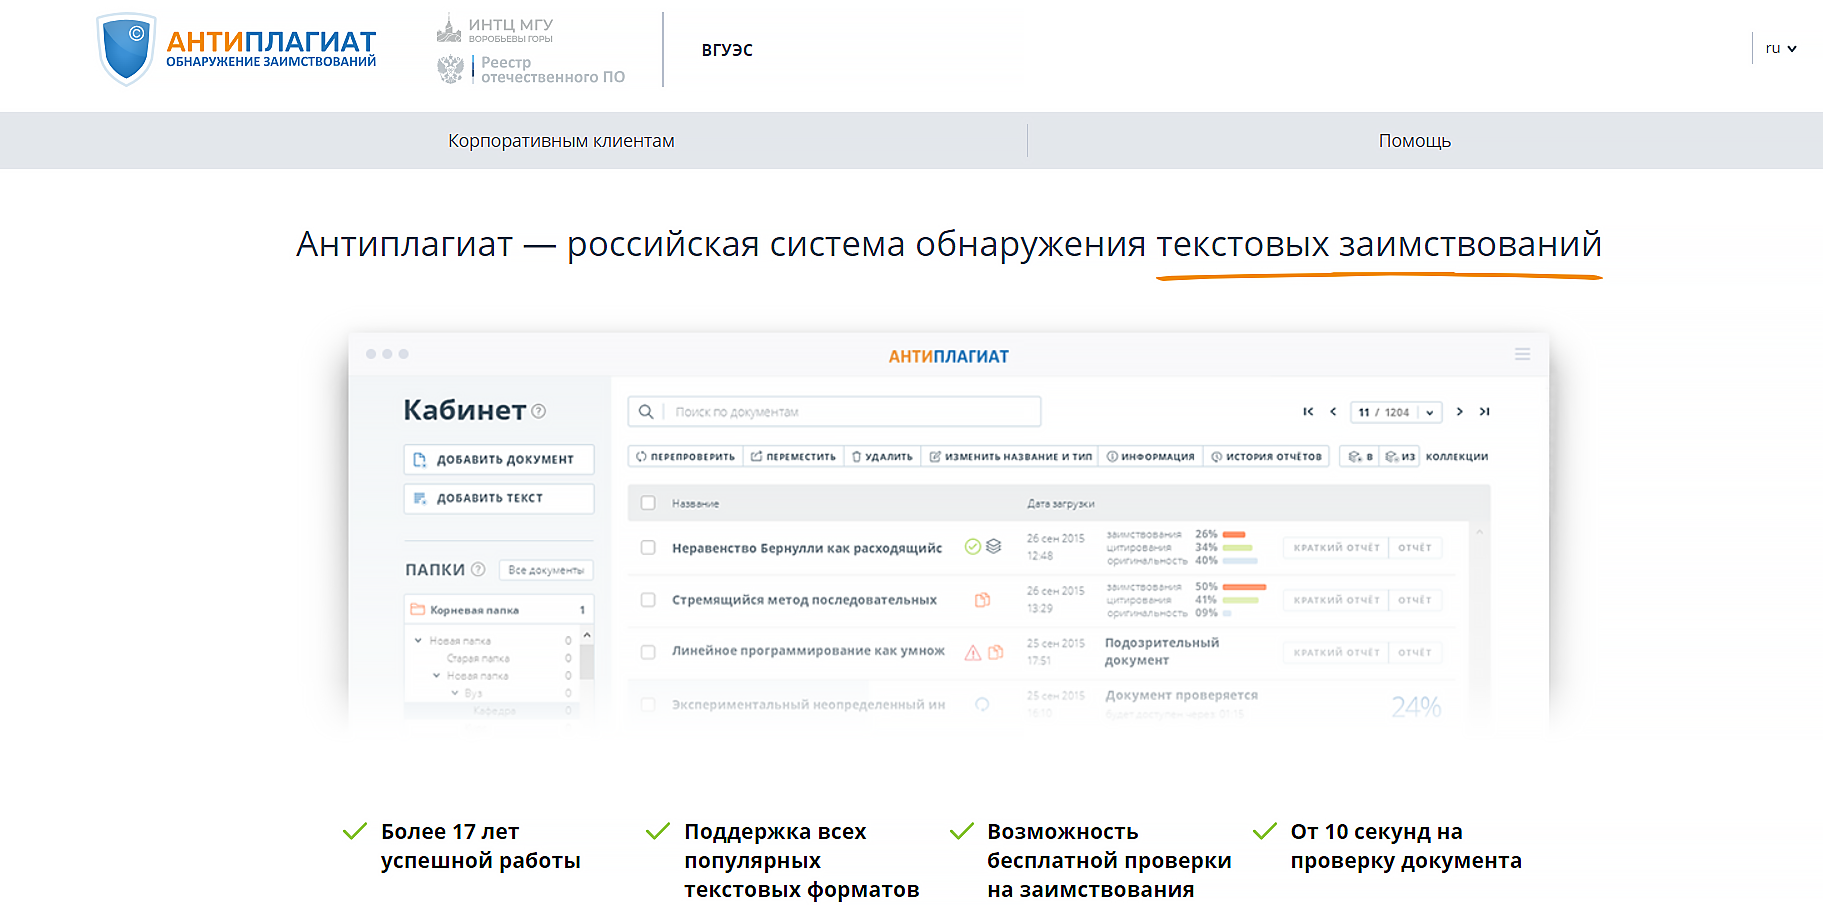Open Отчёт for Неравенство Бернулли
The width and height of the screenshot is (1823, 905).
click(1415, 547)
